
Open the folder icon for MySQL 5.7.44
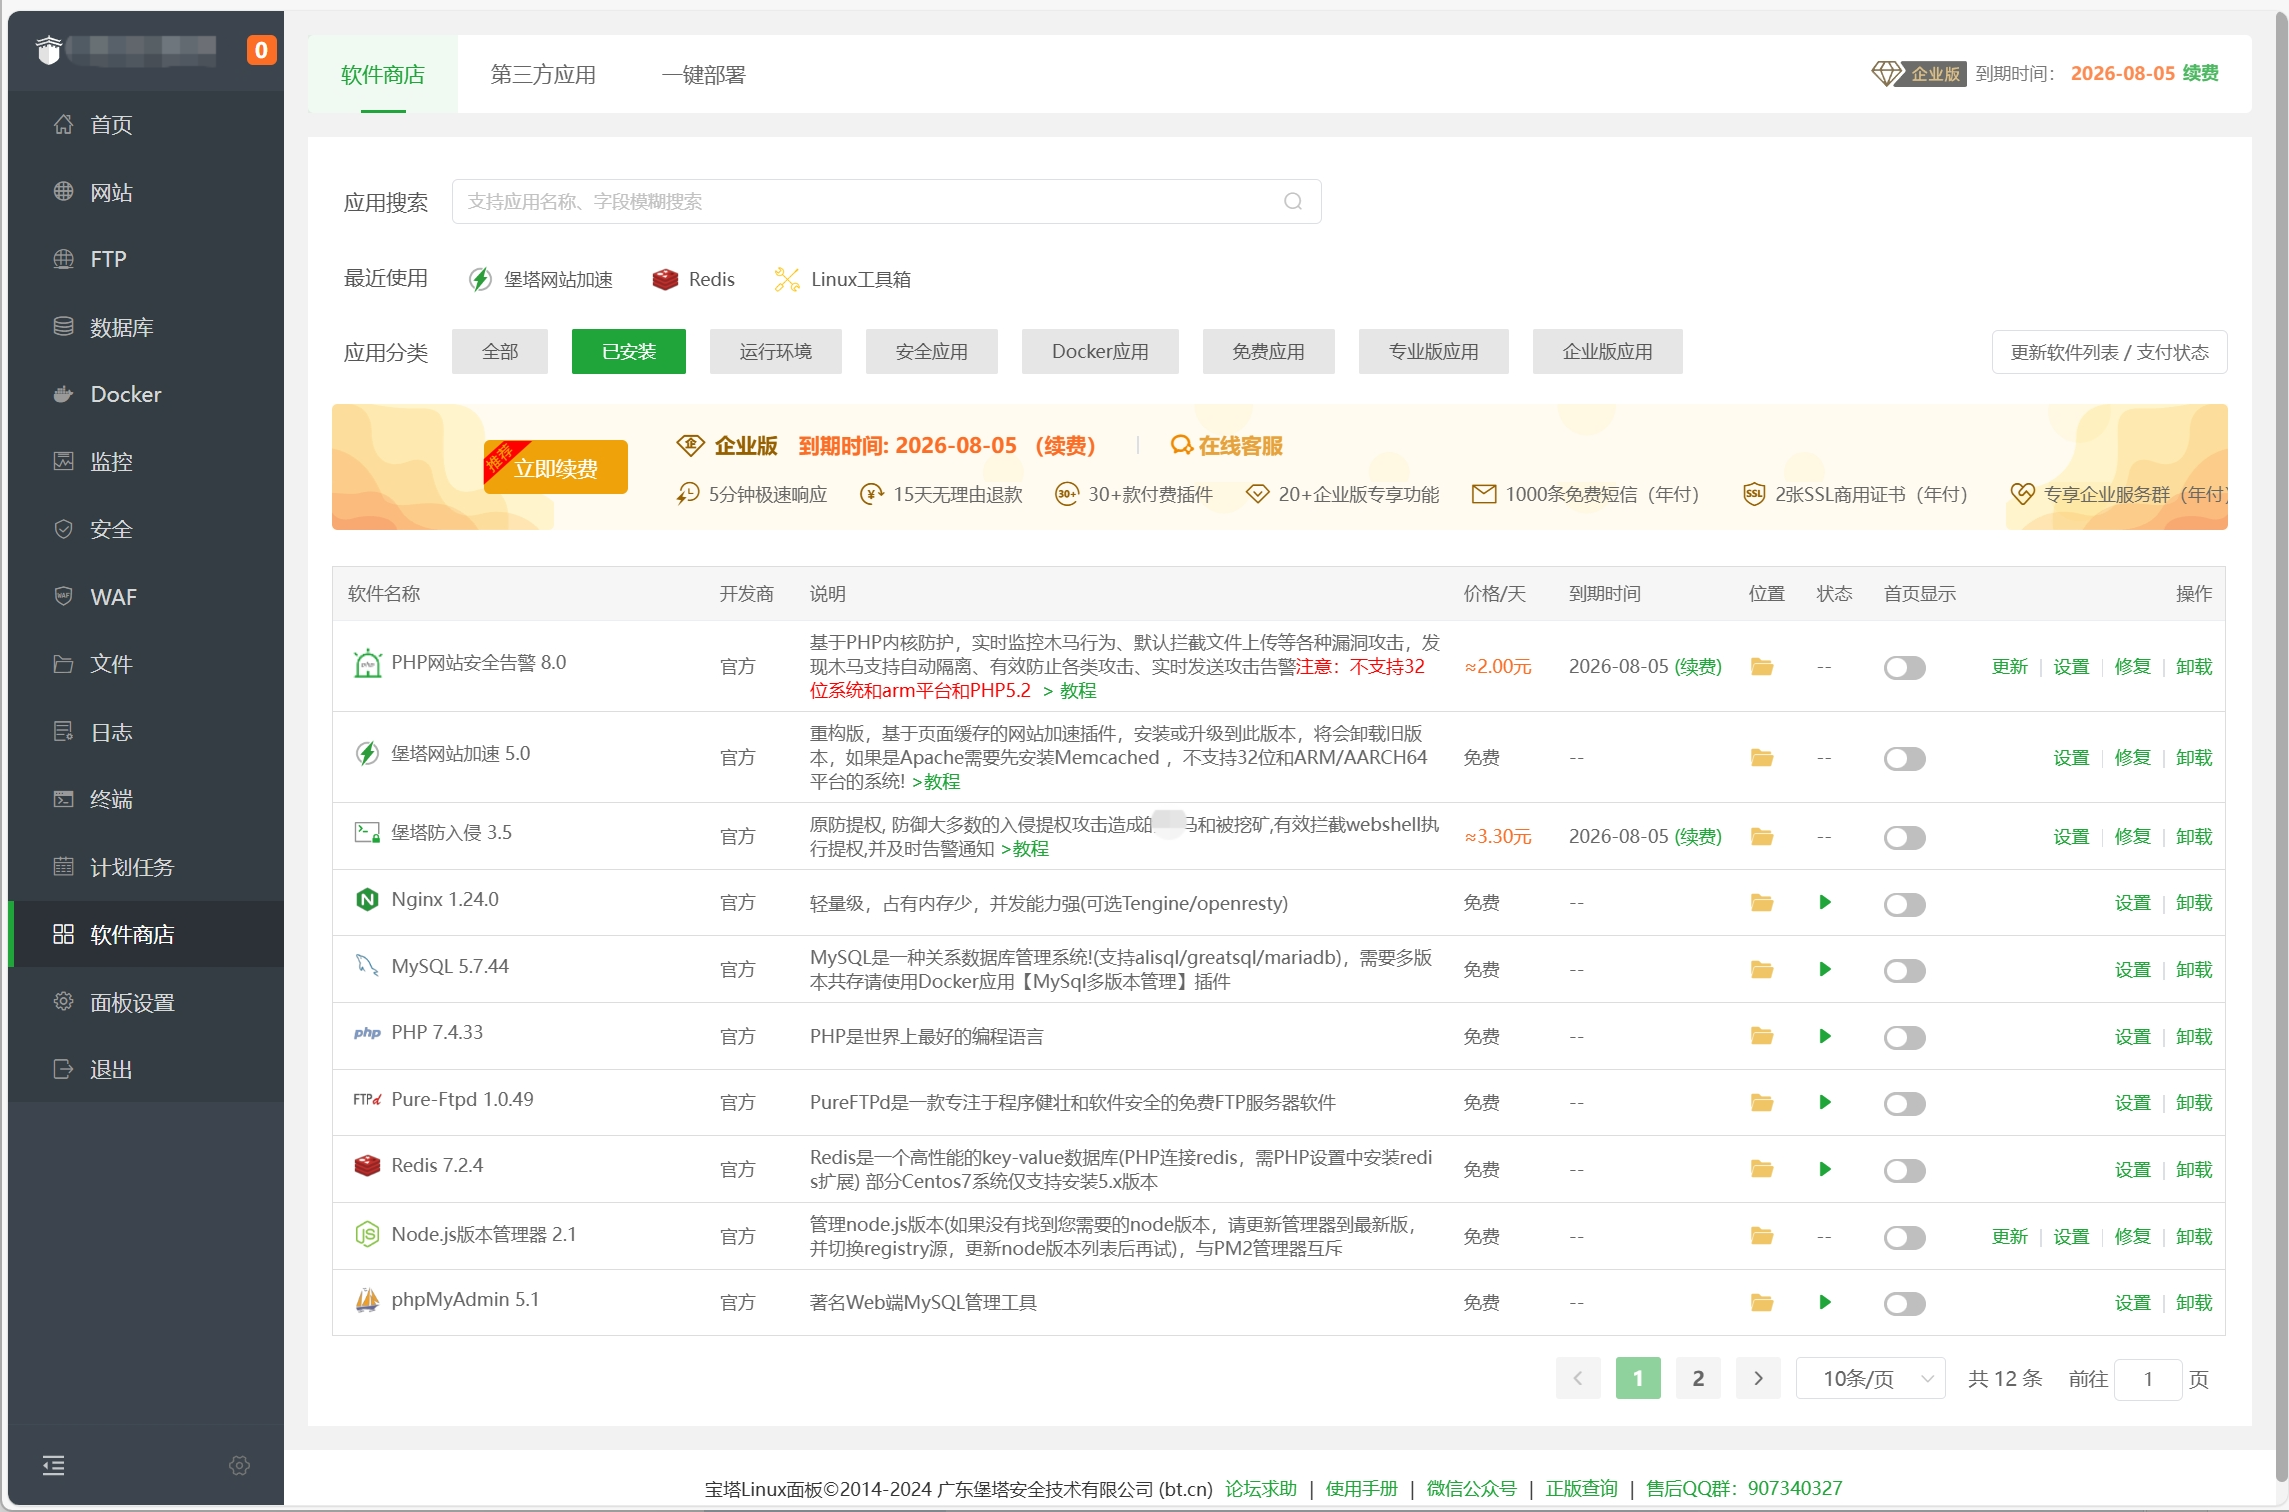pyautogui.click(x=1762, y=969)
